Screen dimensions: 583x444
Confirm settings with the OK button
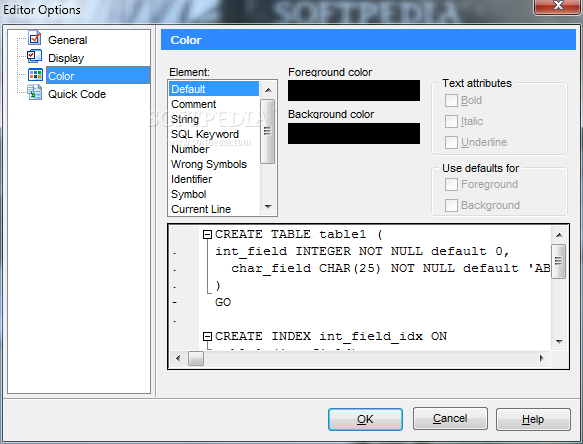(x=365, y=419)
